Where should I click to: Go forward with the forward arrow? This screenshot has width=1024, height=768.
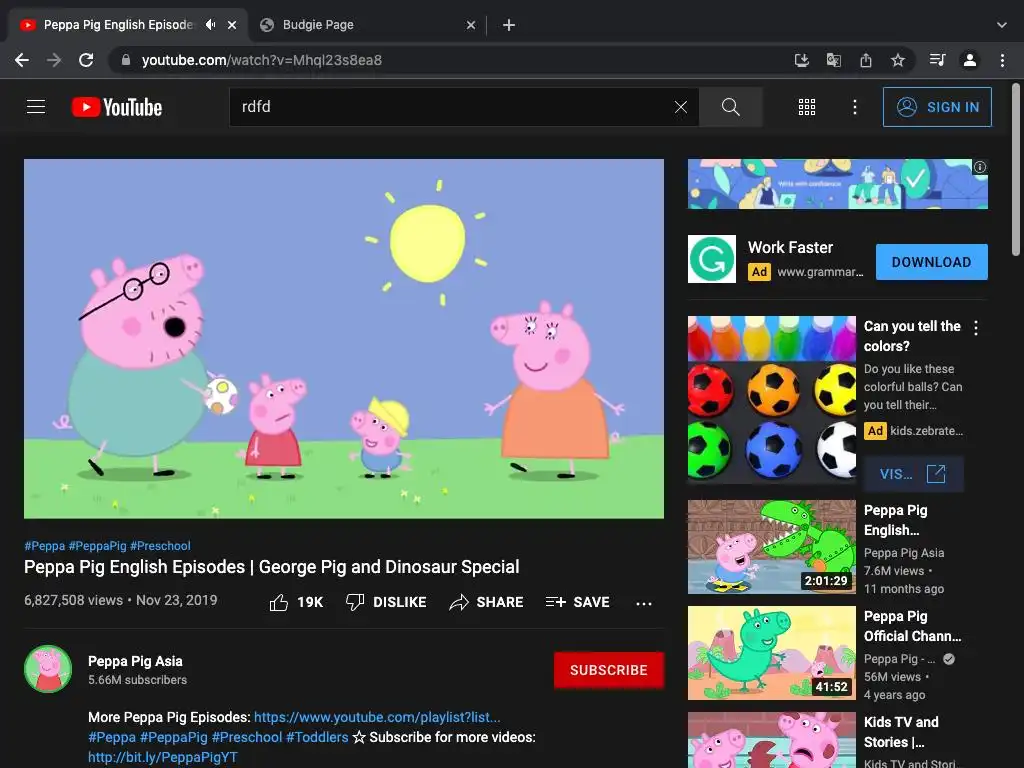coord(54,60)
